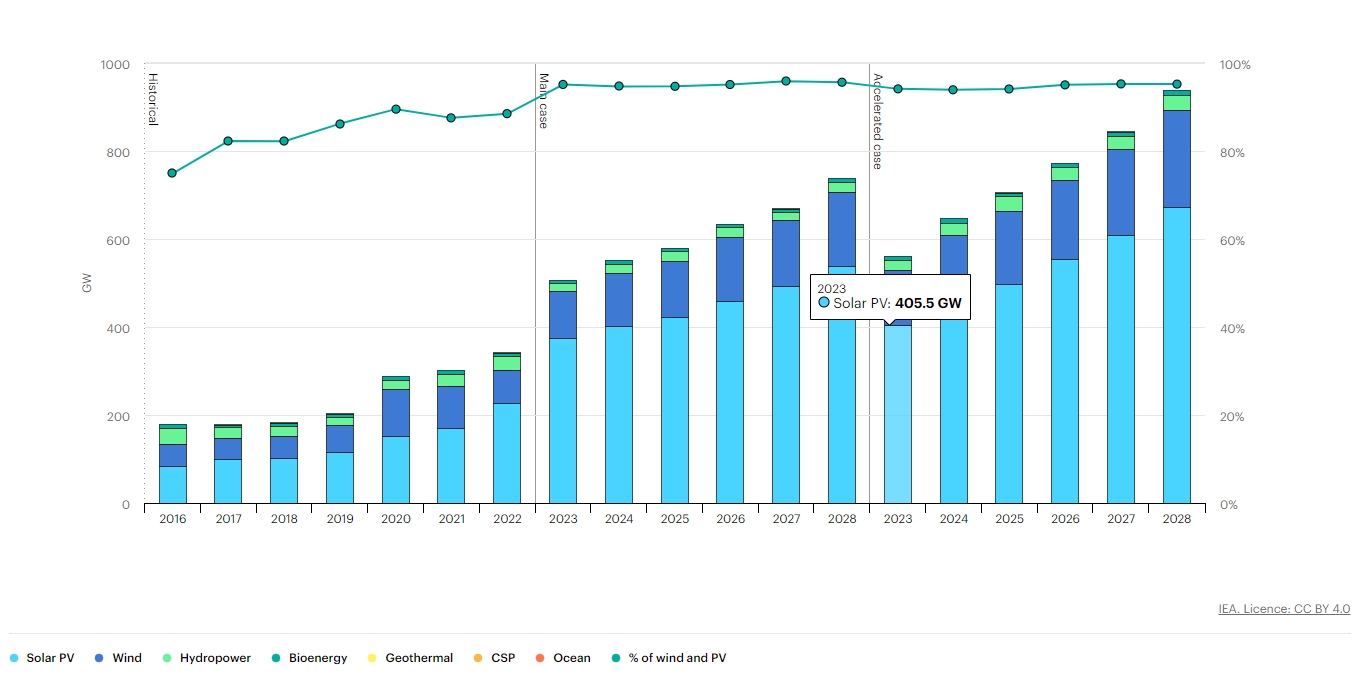Click the 2028 accelerated case line marker

pyautogui.click(x=1177, y=84)
